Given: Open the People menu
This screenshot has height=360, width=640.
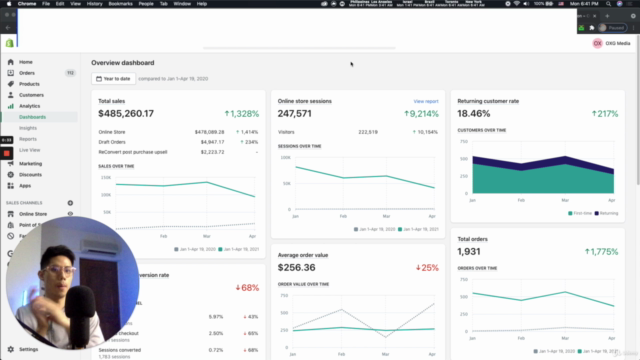Looking at the screenshot, I should 146,4.
